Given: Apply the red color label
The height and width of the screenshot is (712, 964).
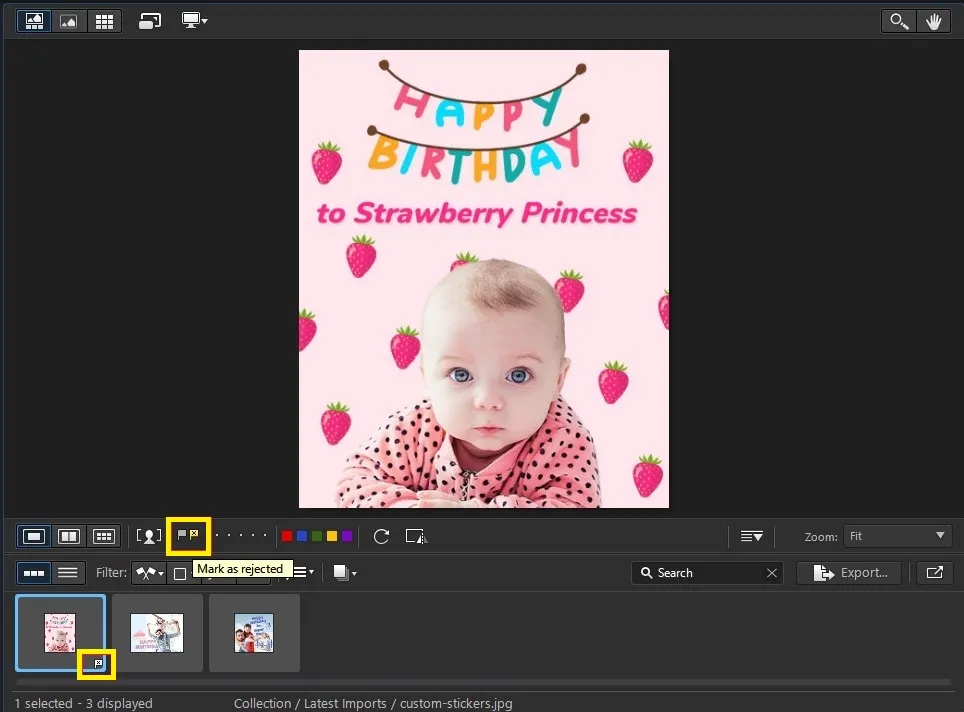Looking at the screenshot, I should point(287,536).
